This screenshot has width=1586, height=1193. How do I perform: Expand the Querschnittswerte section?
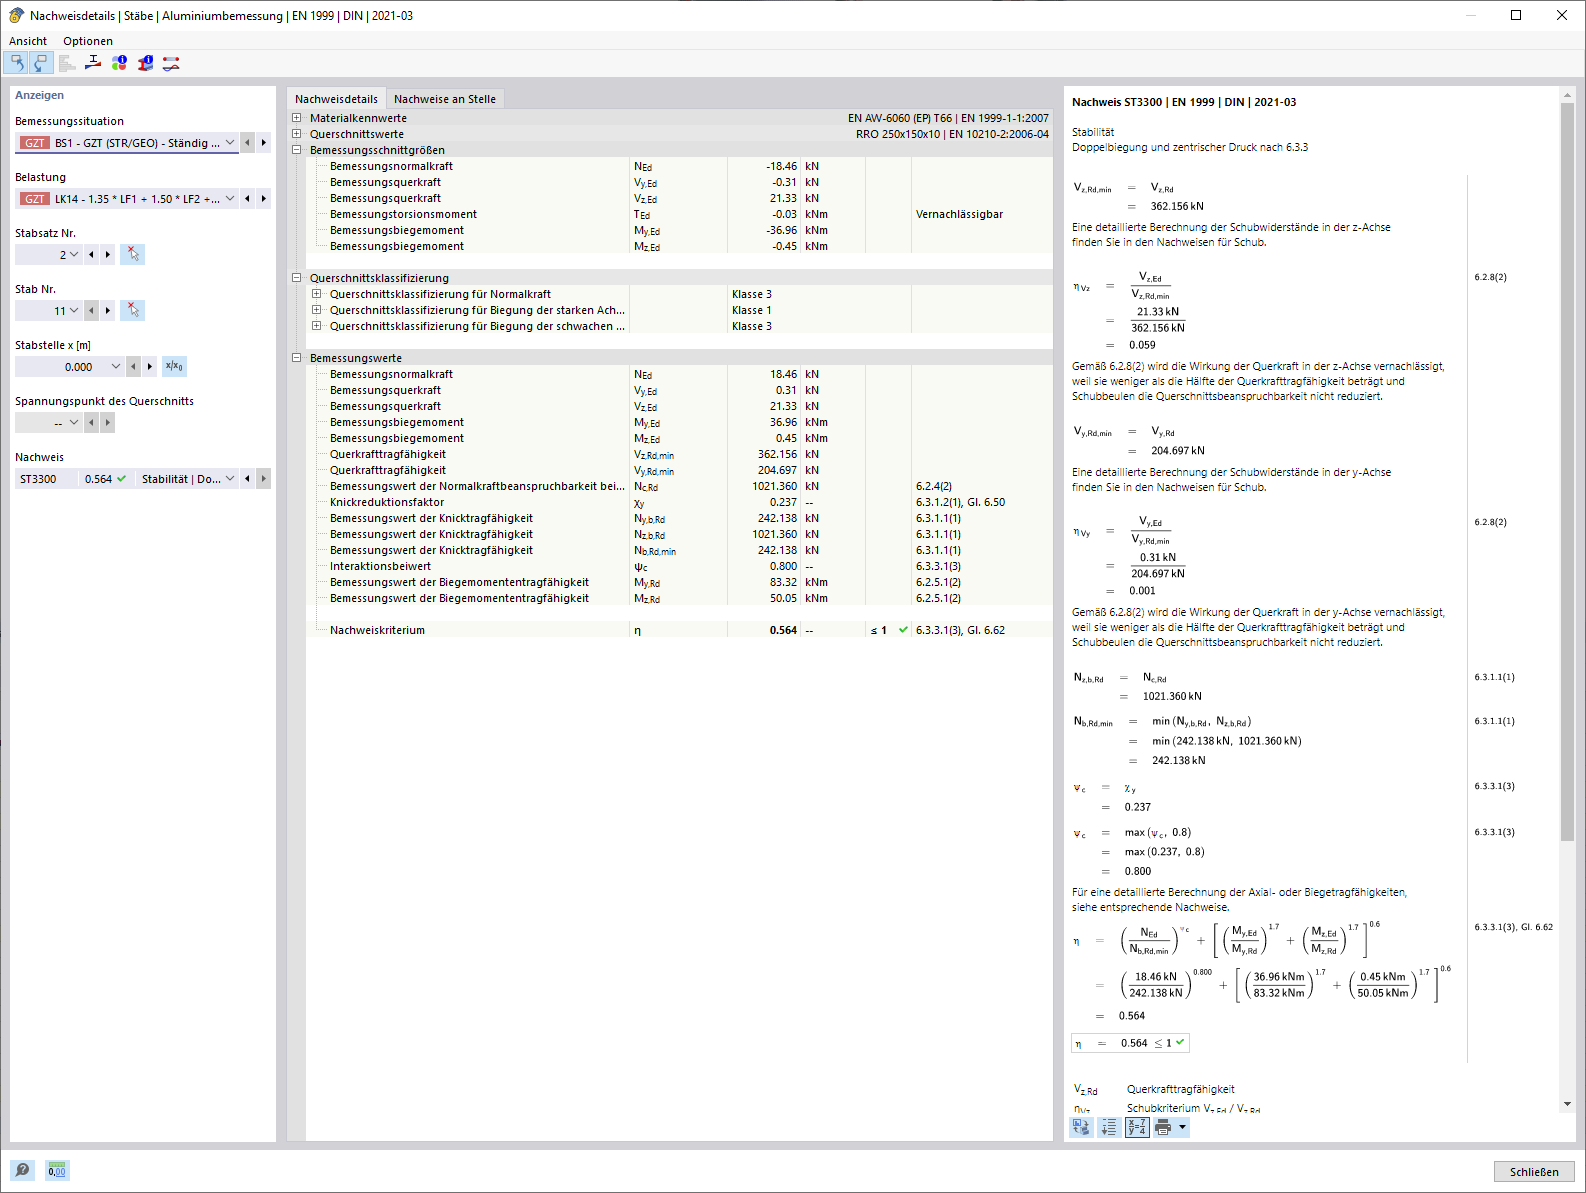(x=297, y=134)
